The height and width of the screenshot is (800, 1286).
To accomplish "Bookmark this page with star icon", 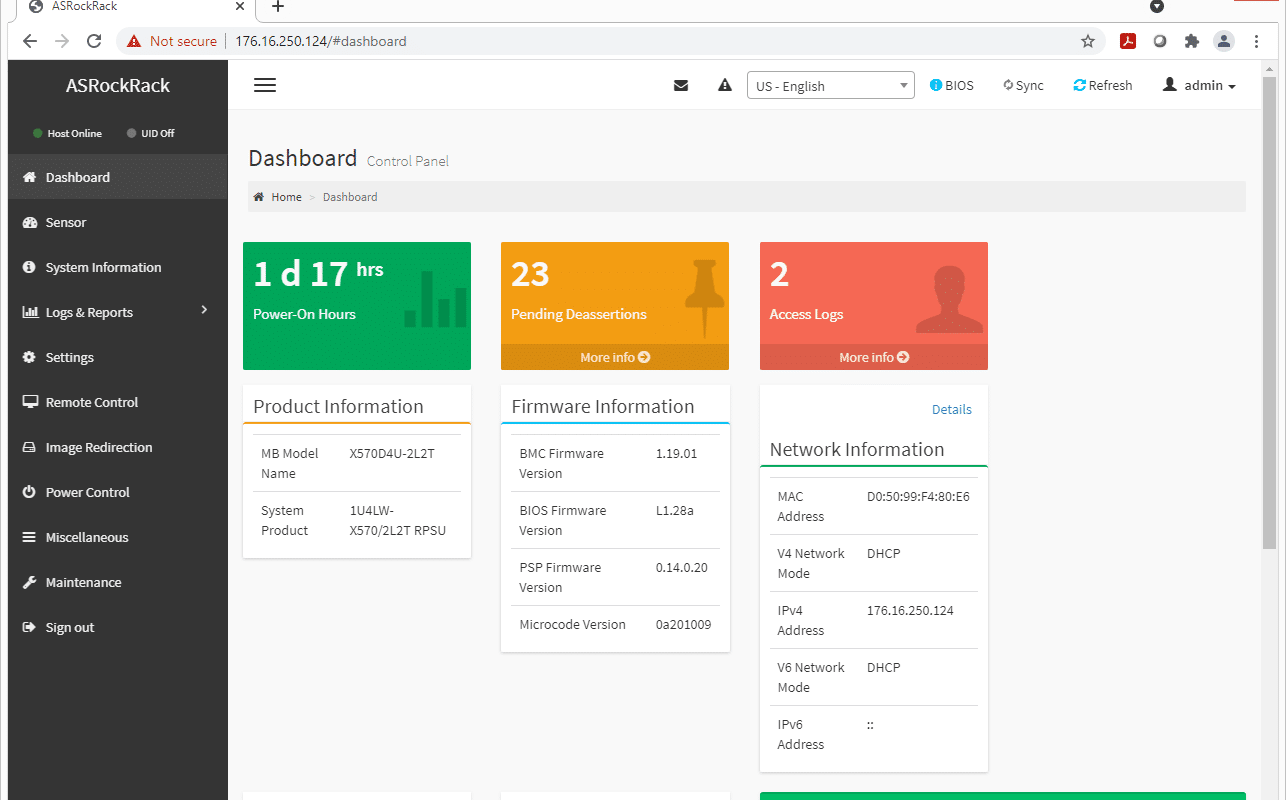I will pyautogui.click(x=1088, y=41).
